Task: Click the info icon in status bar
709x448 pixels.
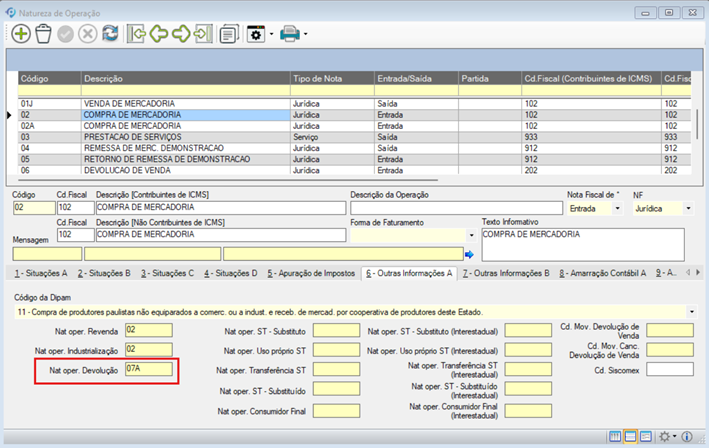Action: pos(687,437)
